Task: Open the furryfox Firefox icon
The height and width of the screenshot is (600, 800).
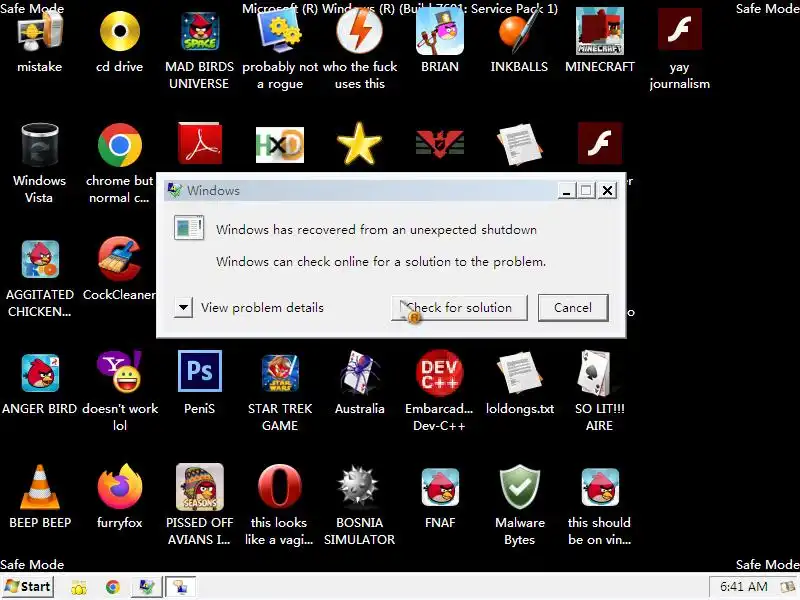Action: pyautogui.click(x=120, y=487)
